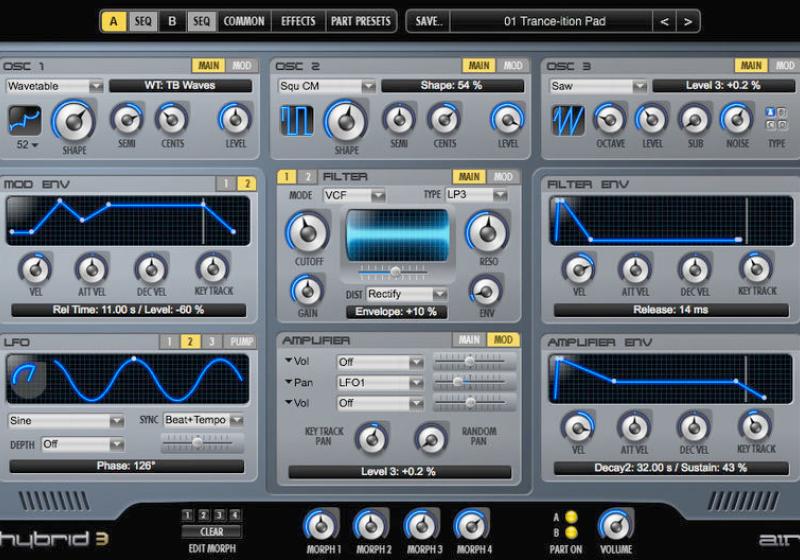Toggle the Part A on indicator
The width and height of the screenshot is (800, 560).
click(x=570, y=516)
